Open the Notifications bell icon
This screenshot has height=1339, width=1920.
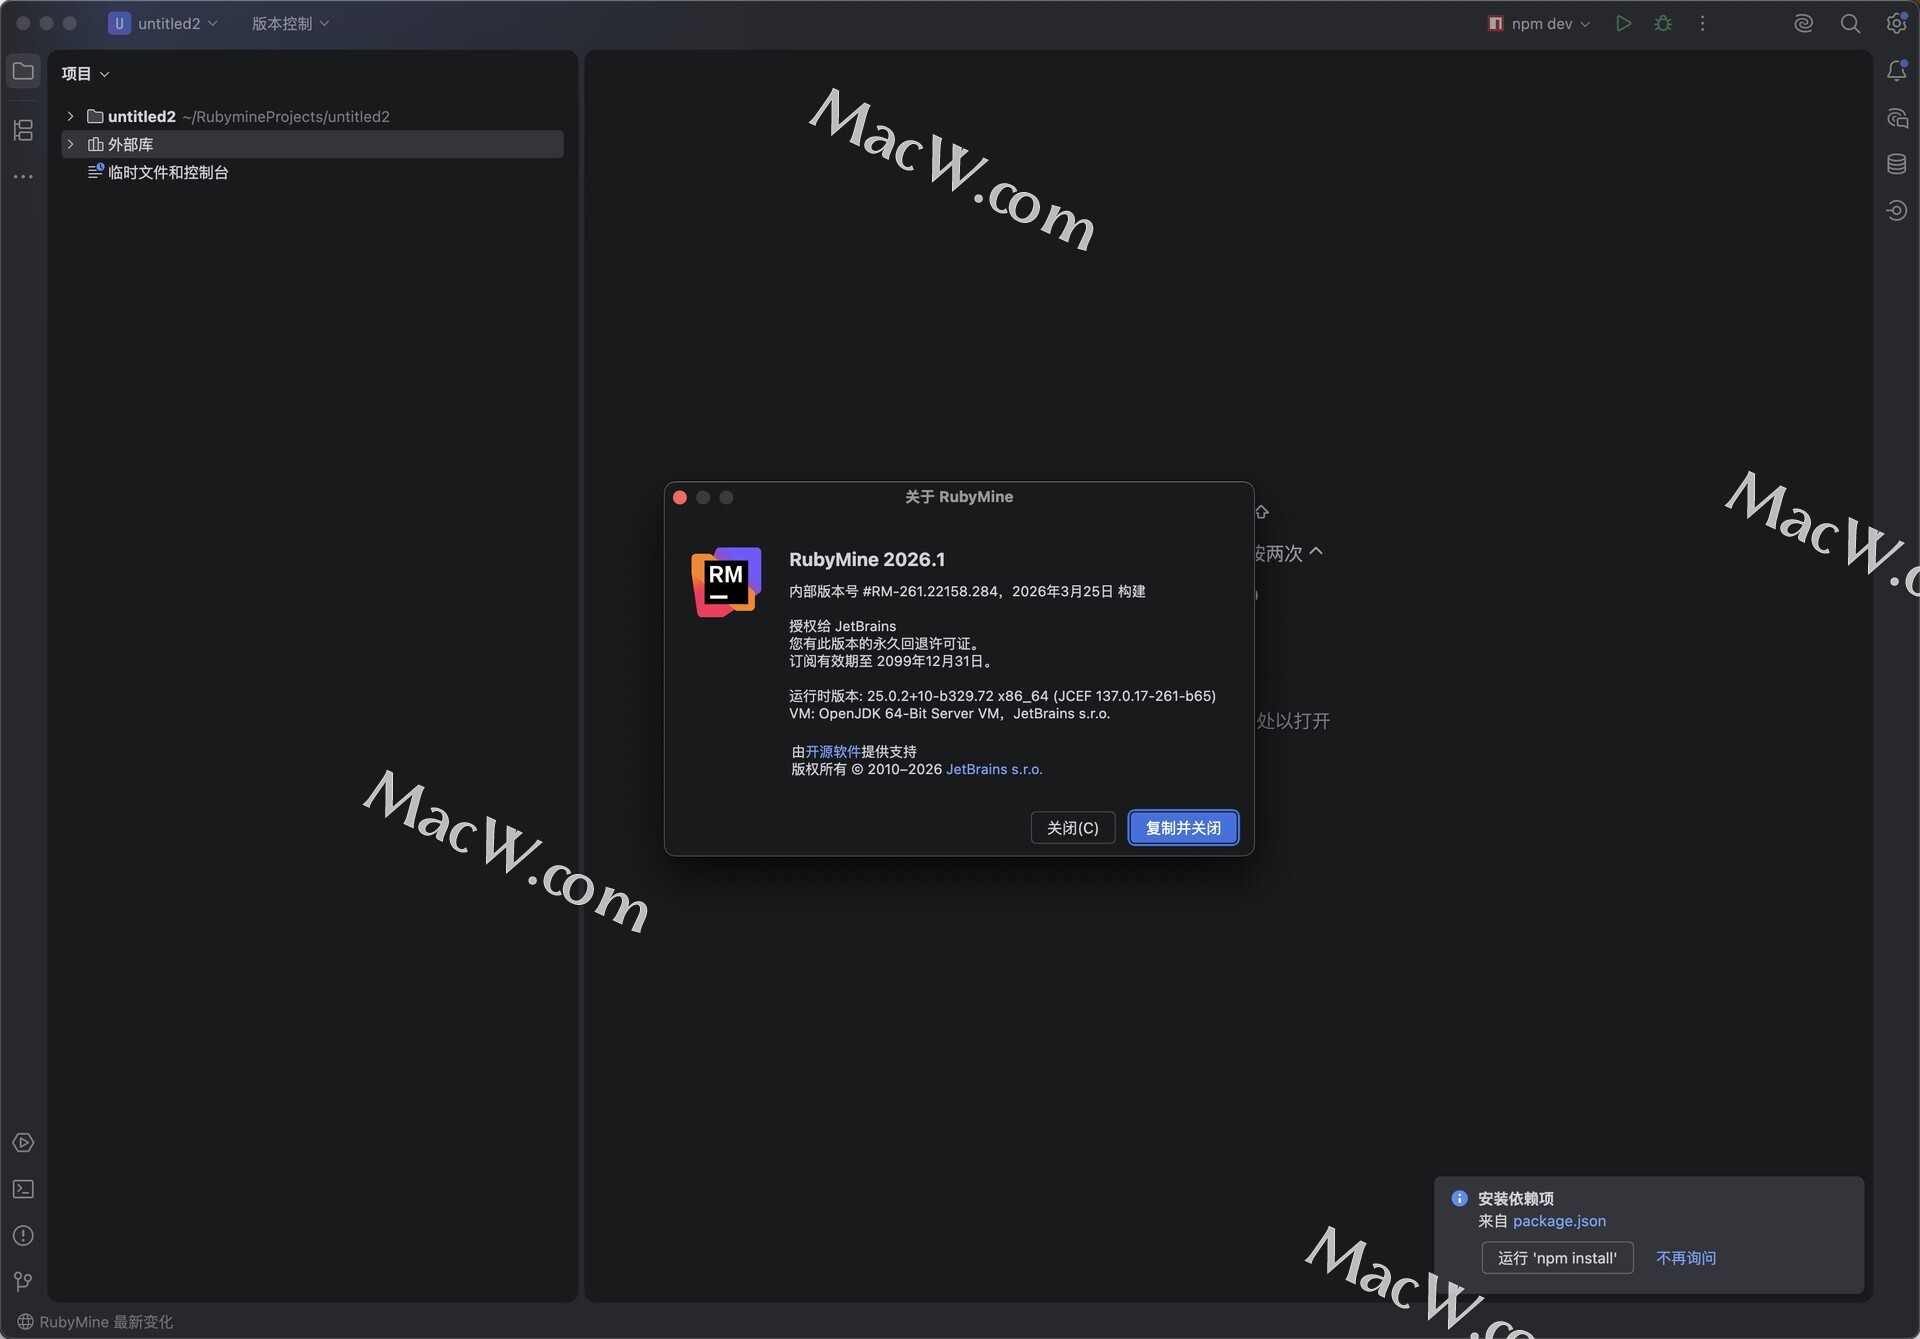1896,71
